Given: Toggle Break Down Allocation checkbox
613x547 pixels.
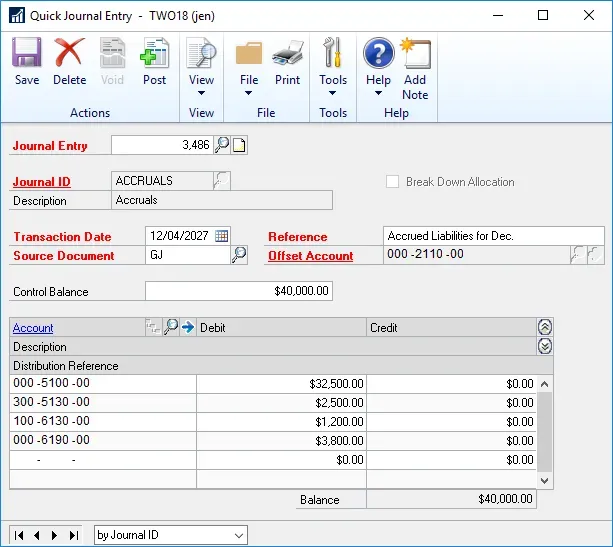Looking at the screenshot, I should coord(392,182).
